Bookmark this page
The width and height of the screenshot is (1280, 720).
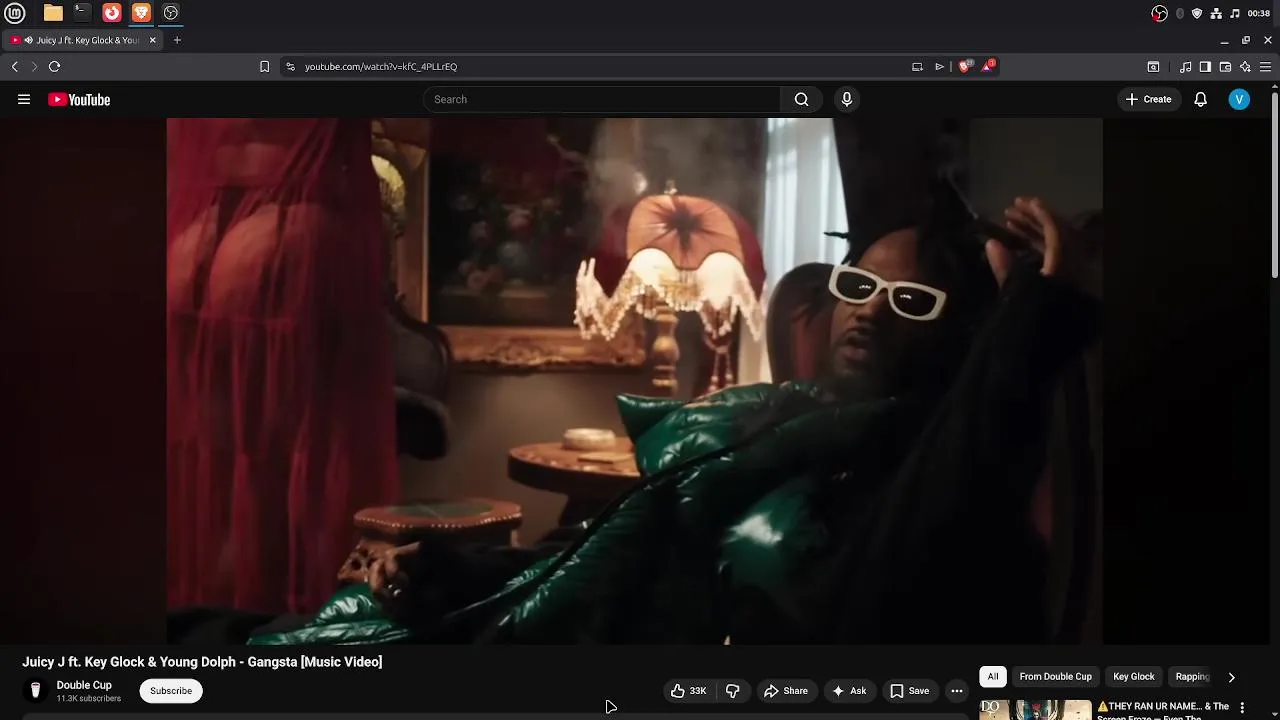pyautogui.click(x=264, y=66)
